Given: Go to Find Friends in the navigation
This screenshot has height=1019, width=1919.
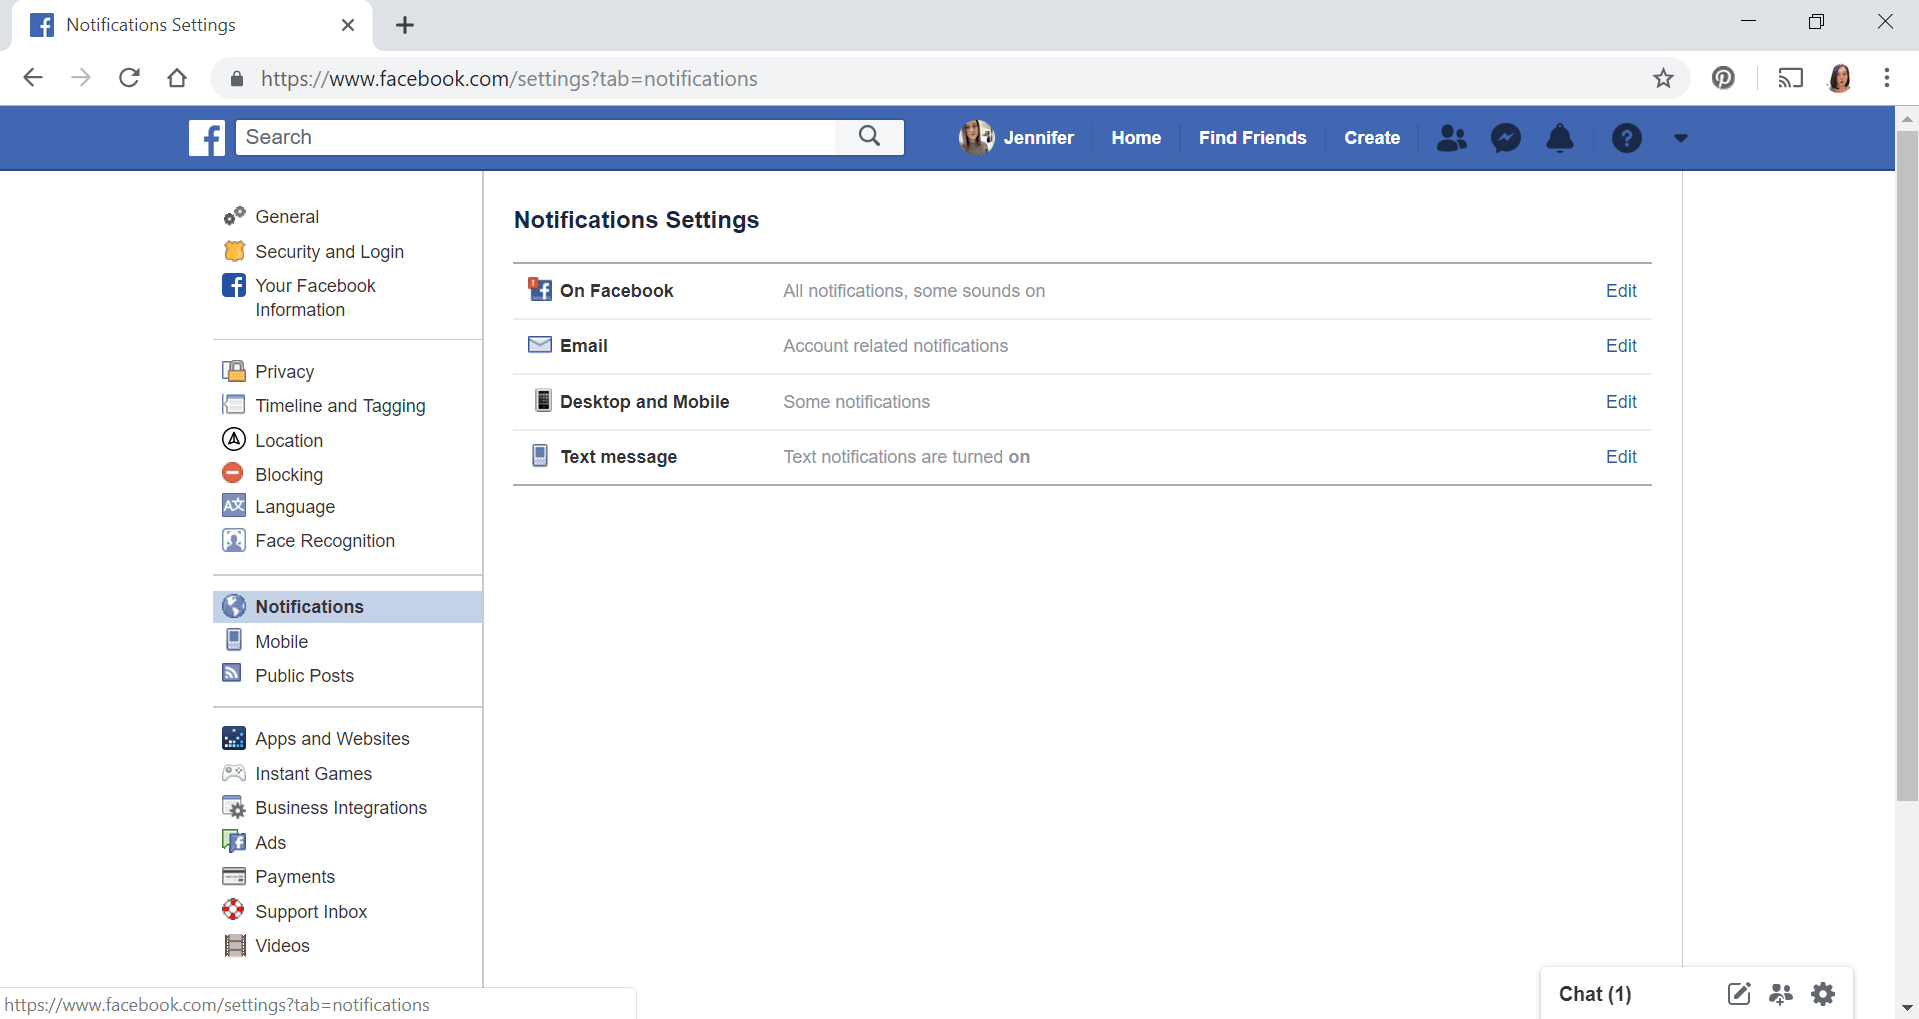Looking at the screenshot, I should 1252,137.
